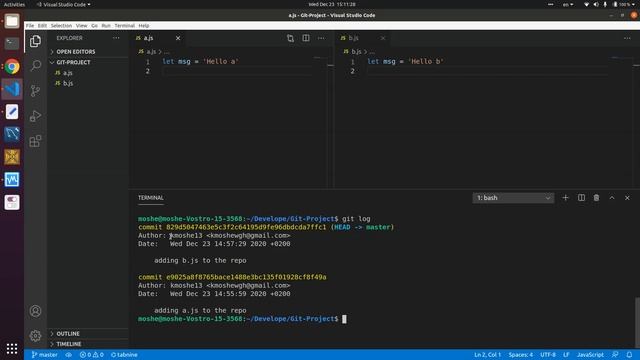Open the Run menu
Image resolution: width=640 pixels, height=360 pixels.
(106, 25)
